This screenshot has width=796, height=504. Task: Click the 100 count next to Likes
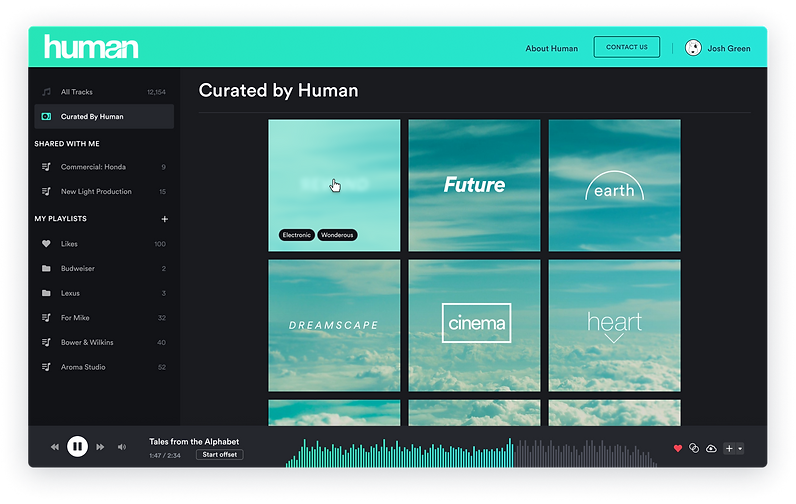point(160,244)
